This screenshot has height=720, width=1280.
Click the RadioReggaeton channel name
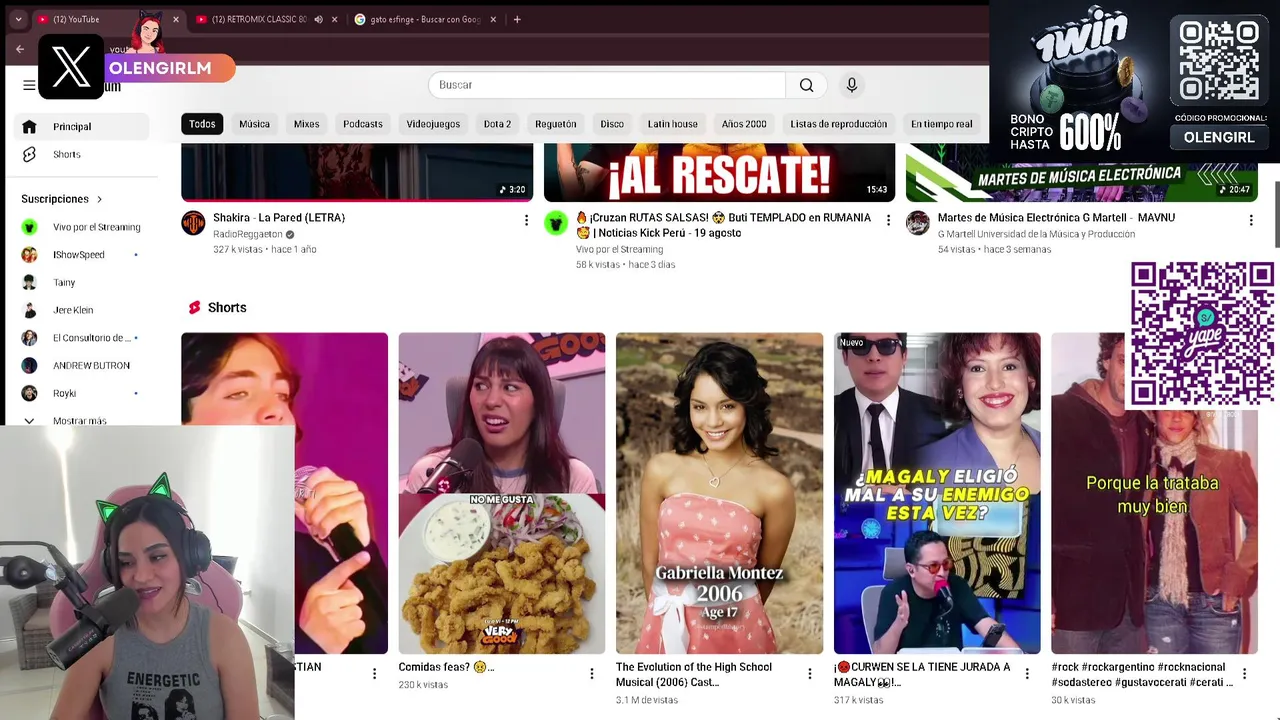(247, 234)
